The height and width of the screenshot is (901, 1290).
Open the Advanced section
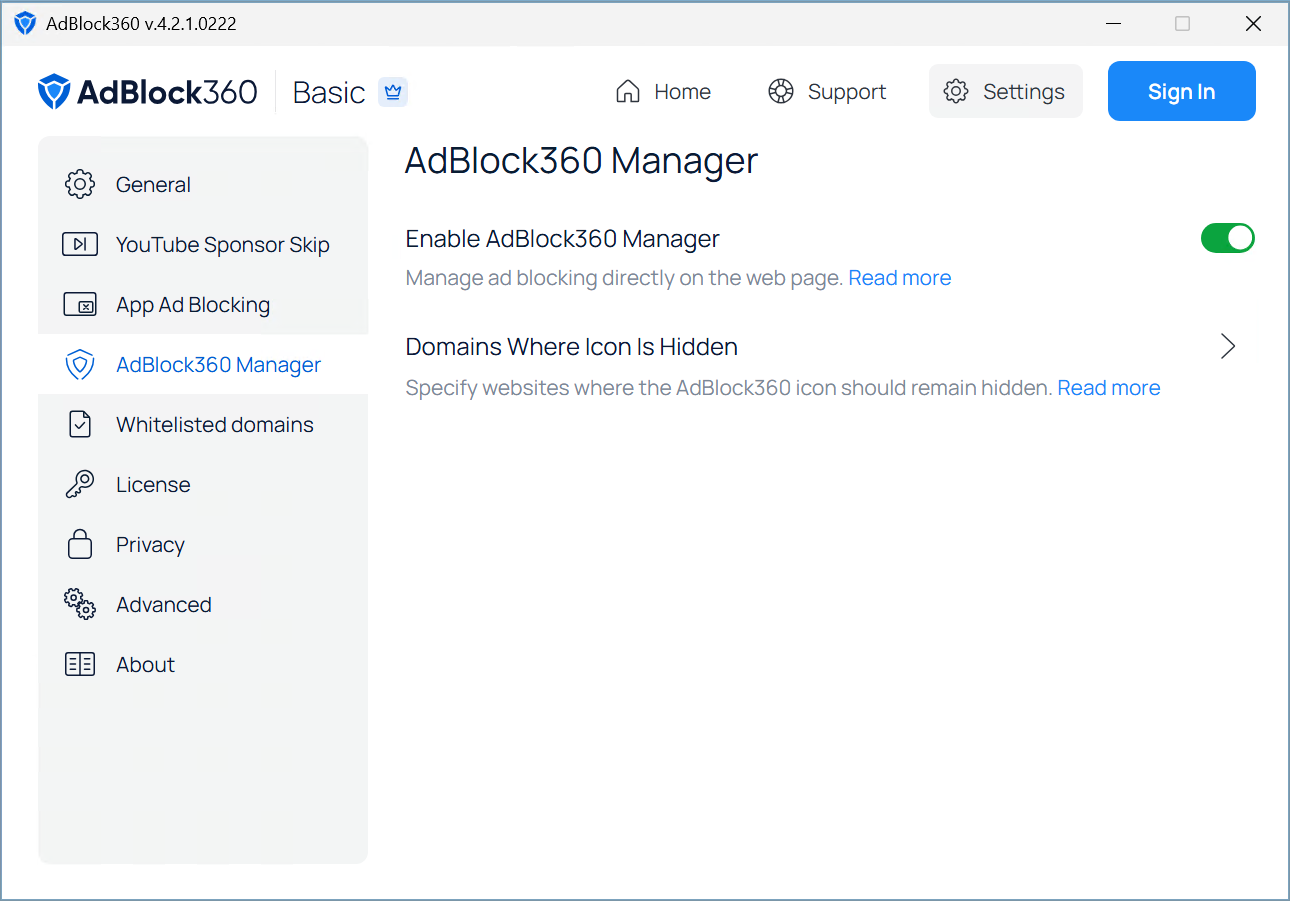point(203,604)
